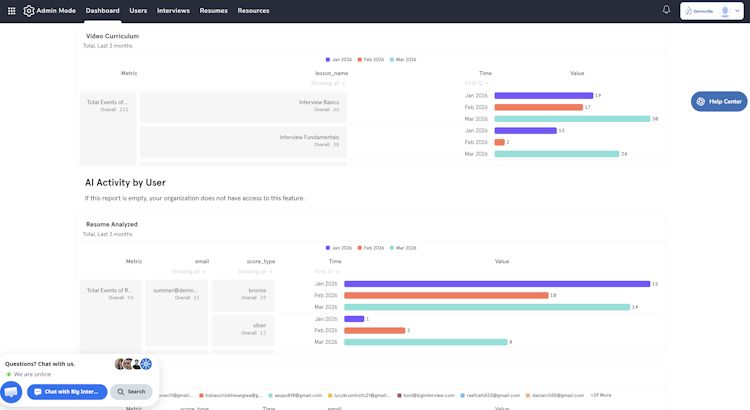The width and height of the screenshot is (750, 410).
Task: Select the bronze score type cell
Action: (243, 295)
